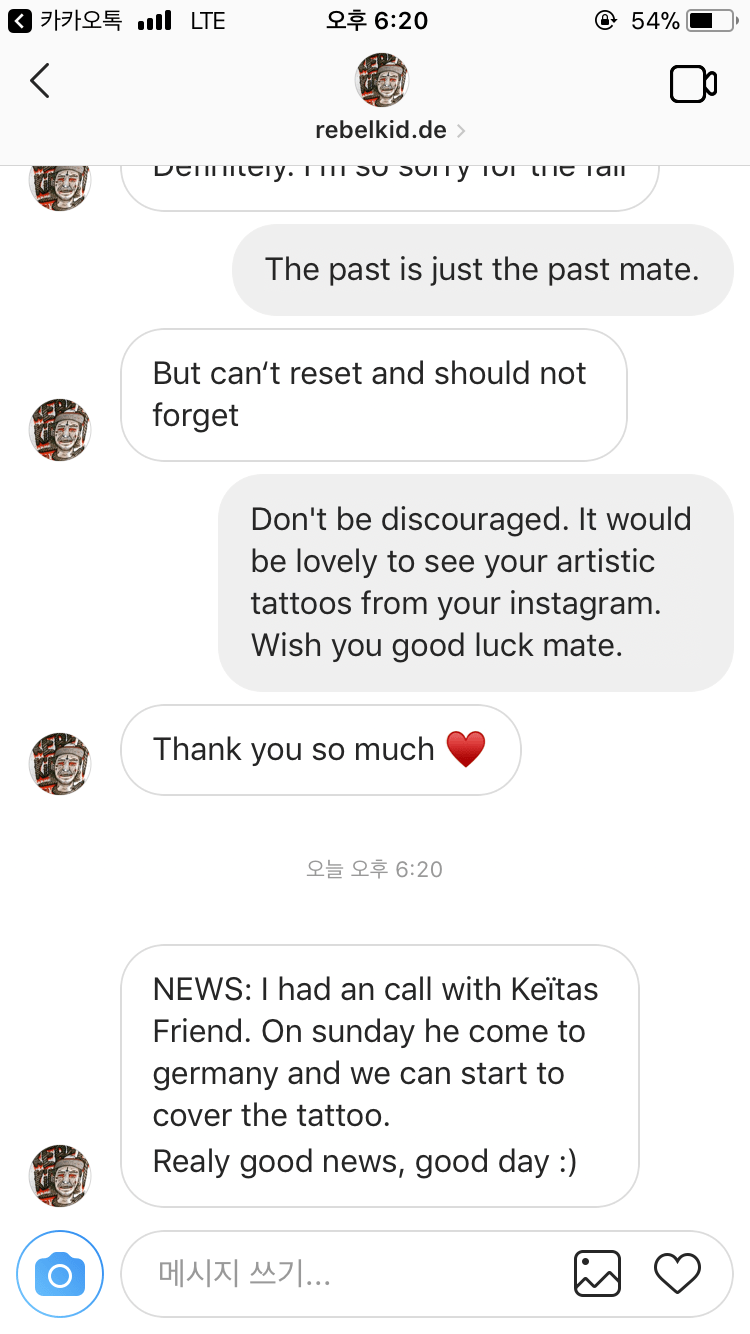Viewport: 750px width, 1334px height.
Task: Tap the rebelkid.de username link
Action: [381, 131]
